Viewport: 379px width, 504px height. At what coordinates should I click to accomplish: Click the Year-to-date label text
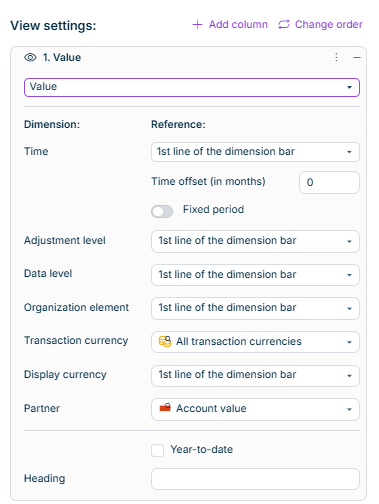tap(202, 450)
